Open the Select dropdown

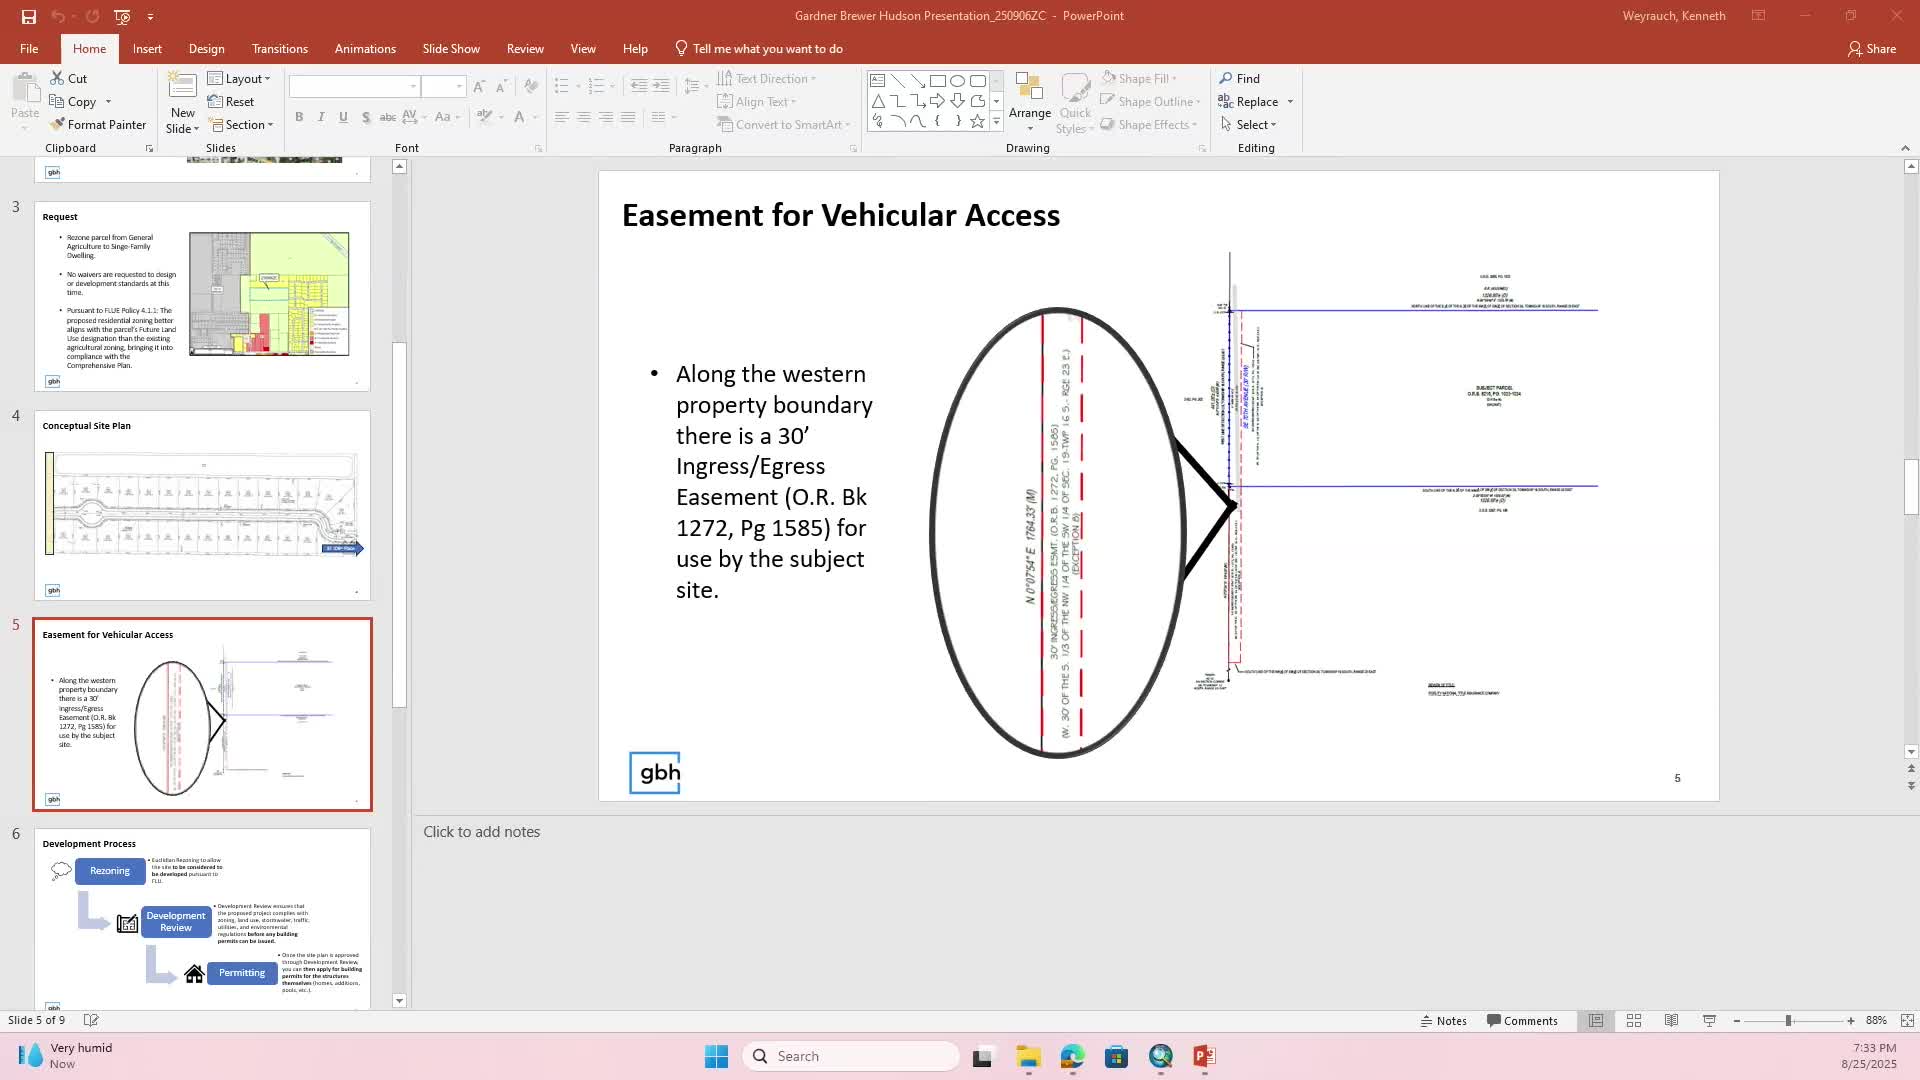1249,125
